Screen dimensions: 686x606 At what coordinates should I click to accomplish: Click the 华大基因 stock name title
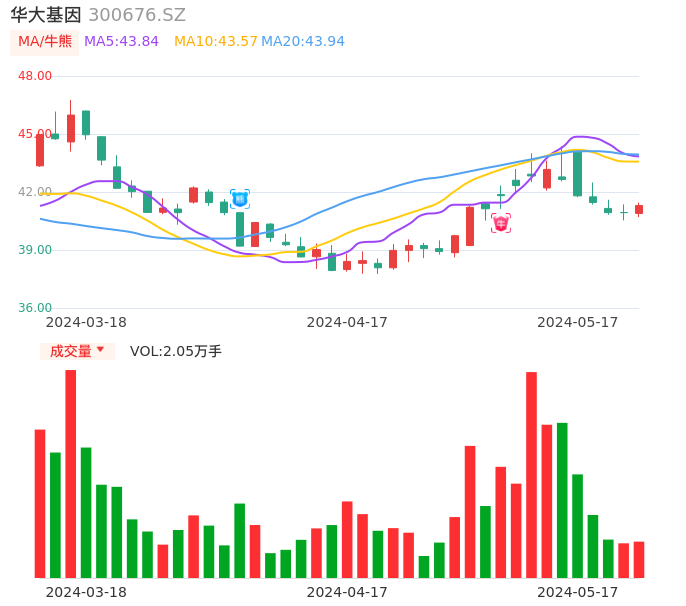pos(46,15)
